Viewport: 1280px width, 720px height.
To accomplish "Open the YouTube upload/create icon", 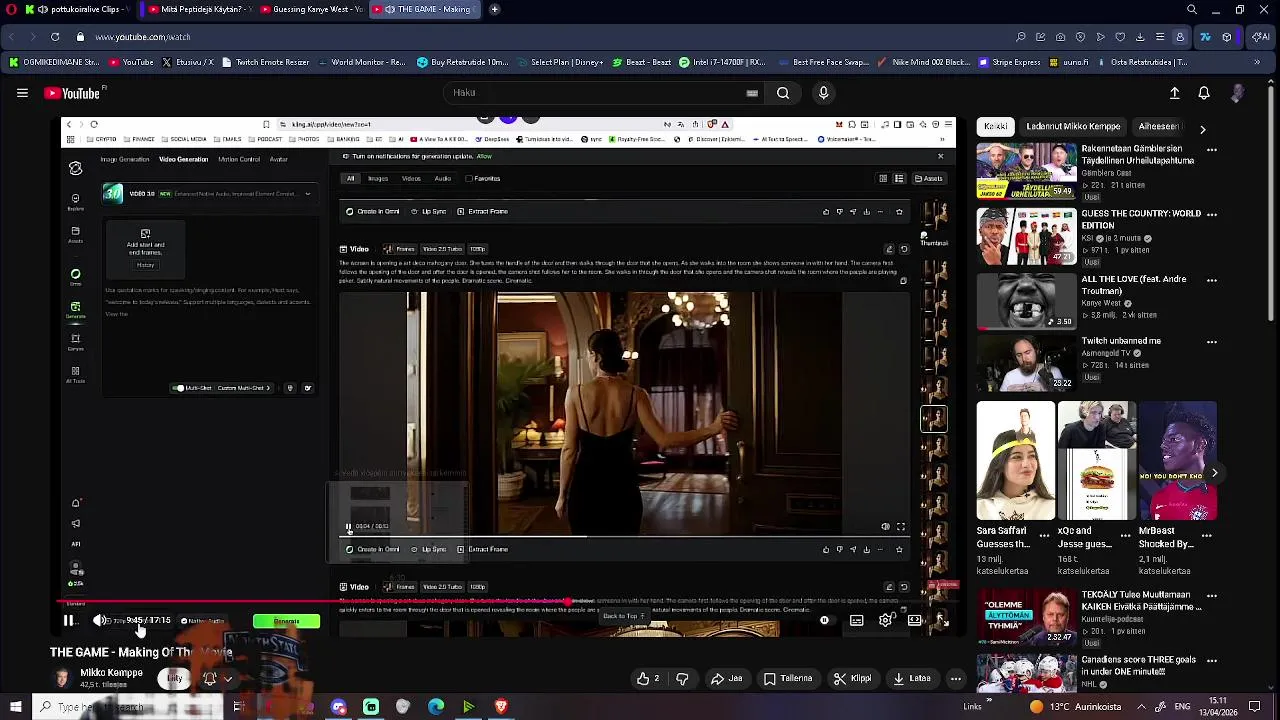I will 1175,93.
